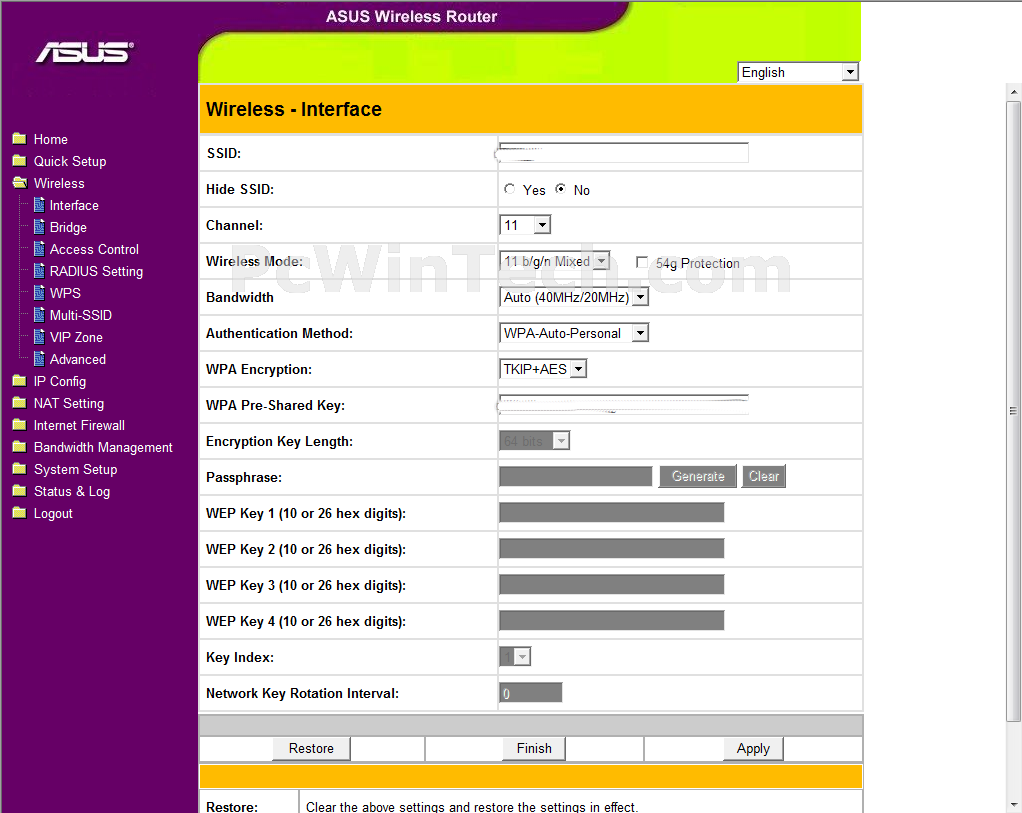Click the RADIUS Setting page icon
The image size is (1022, 813).
(x=39, y=271)
